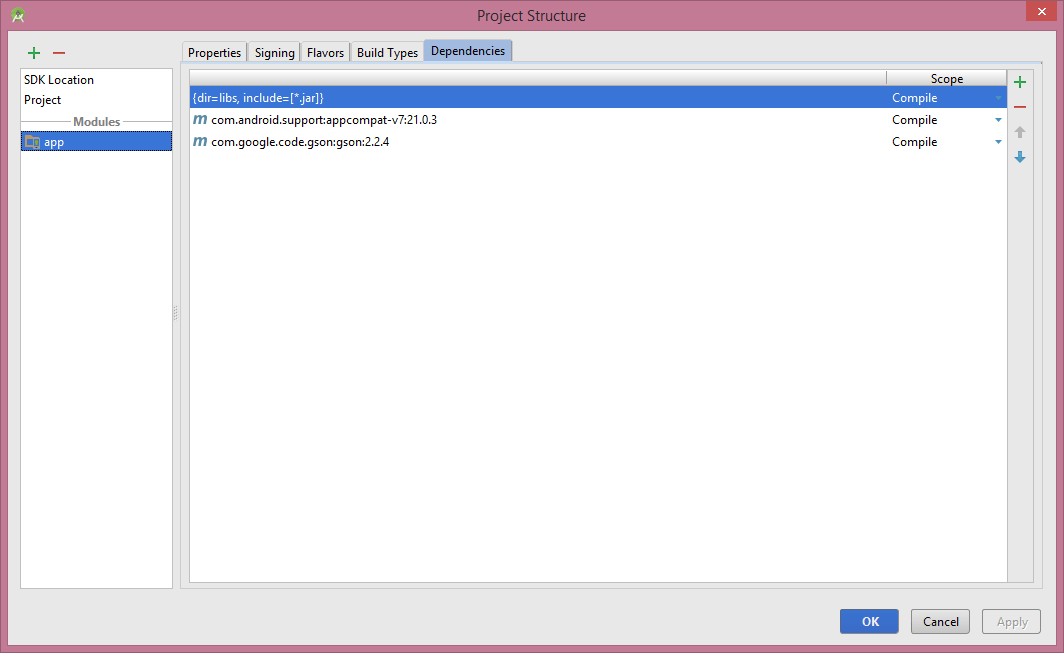Switch to the Properties tab
The height and width of the screenshot is (653, 1064).
214,51
